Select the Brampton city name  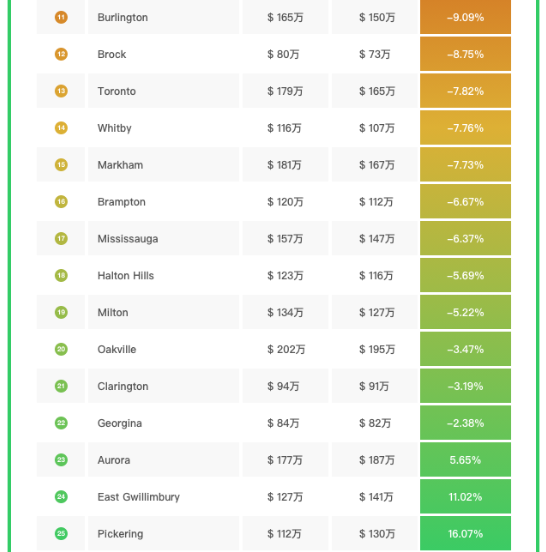pos(121,202)
